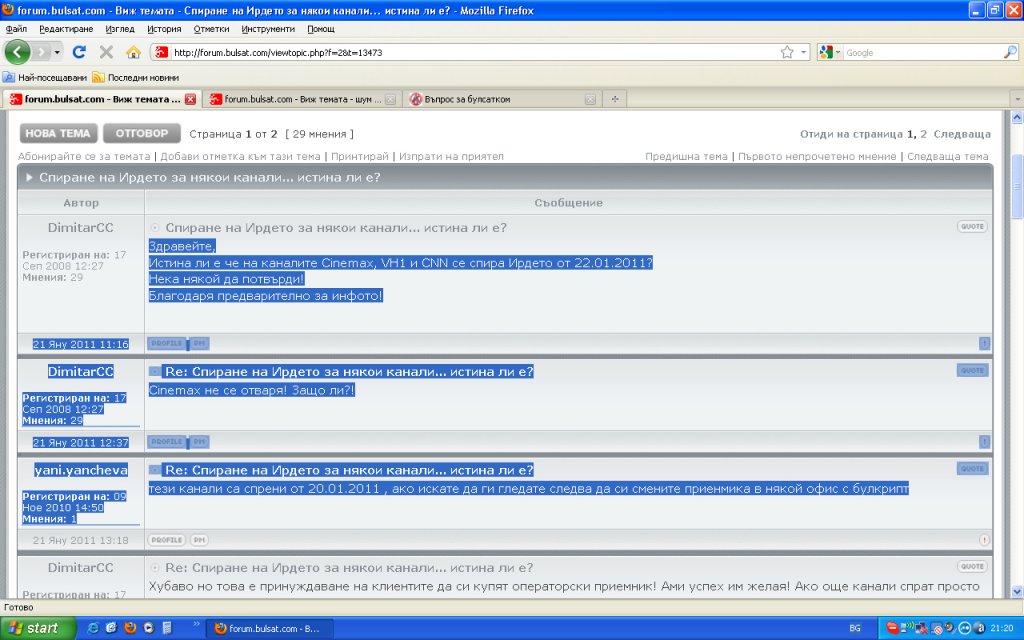Click the scrollbar up arrow
1024x640 pixels.
(1017, 118)
